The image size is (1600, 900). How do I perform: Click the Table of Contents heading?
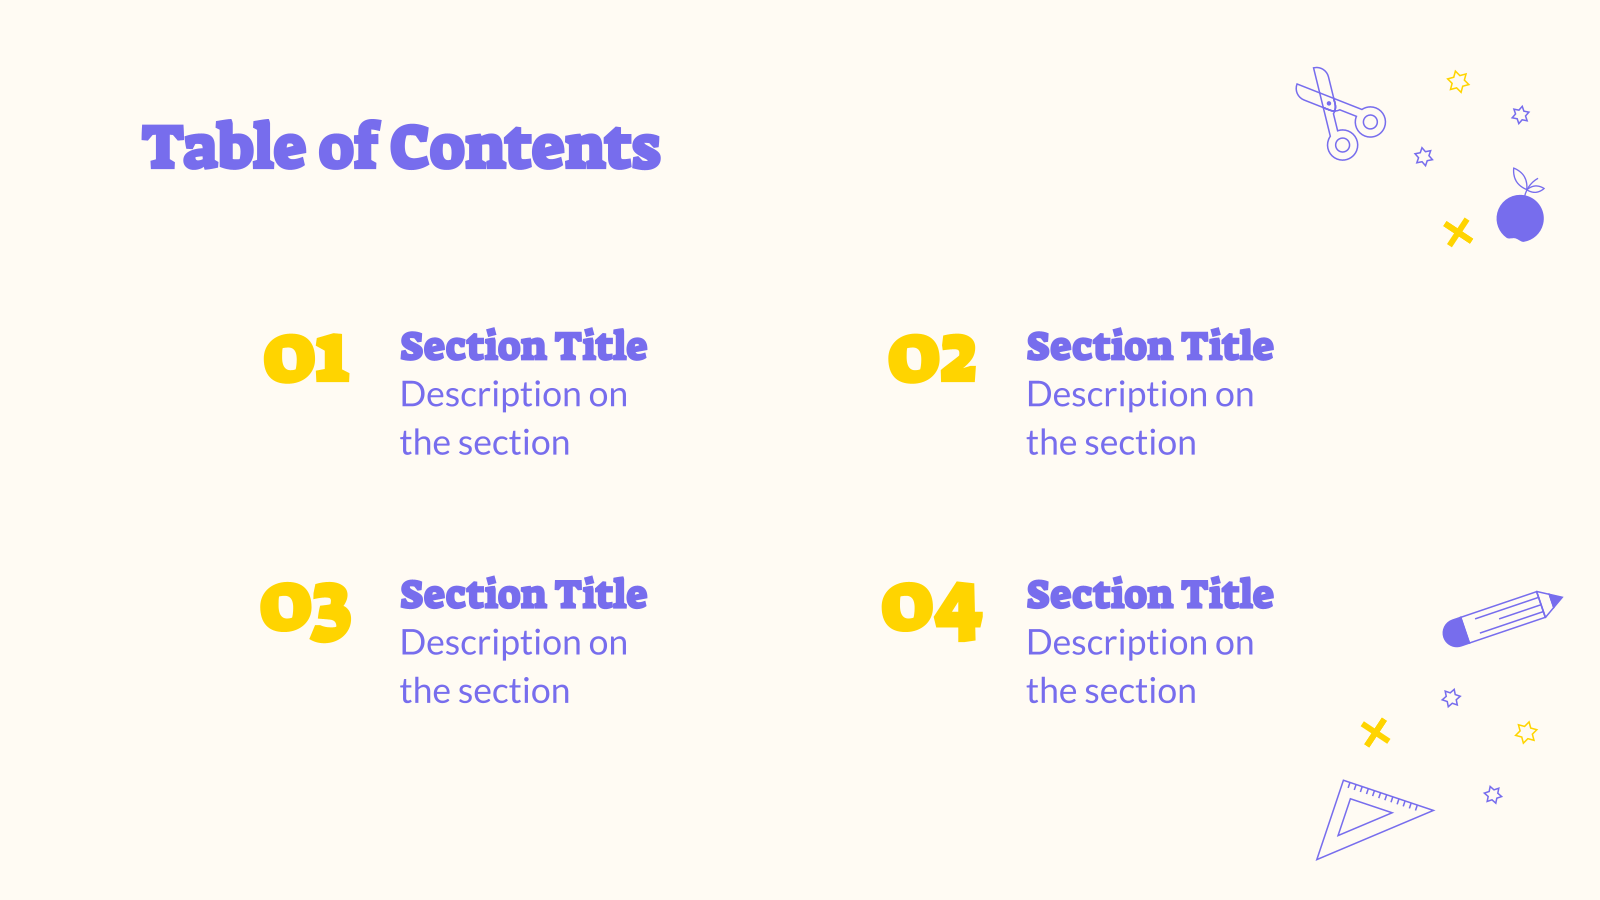pos(401,148)
